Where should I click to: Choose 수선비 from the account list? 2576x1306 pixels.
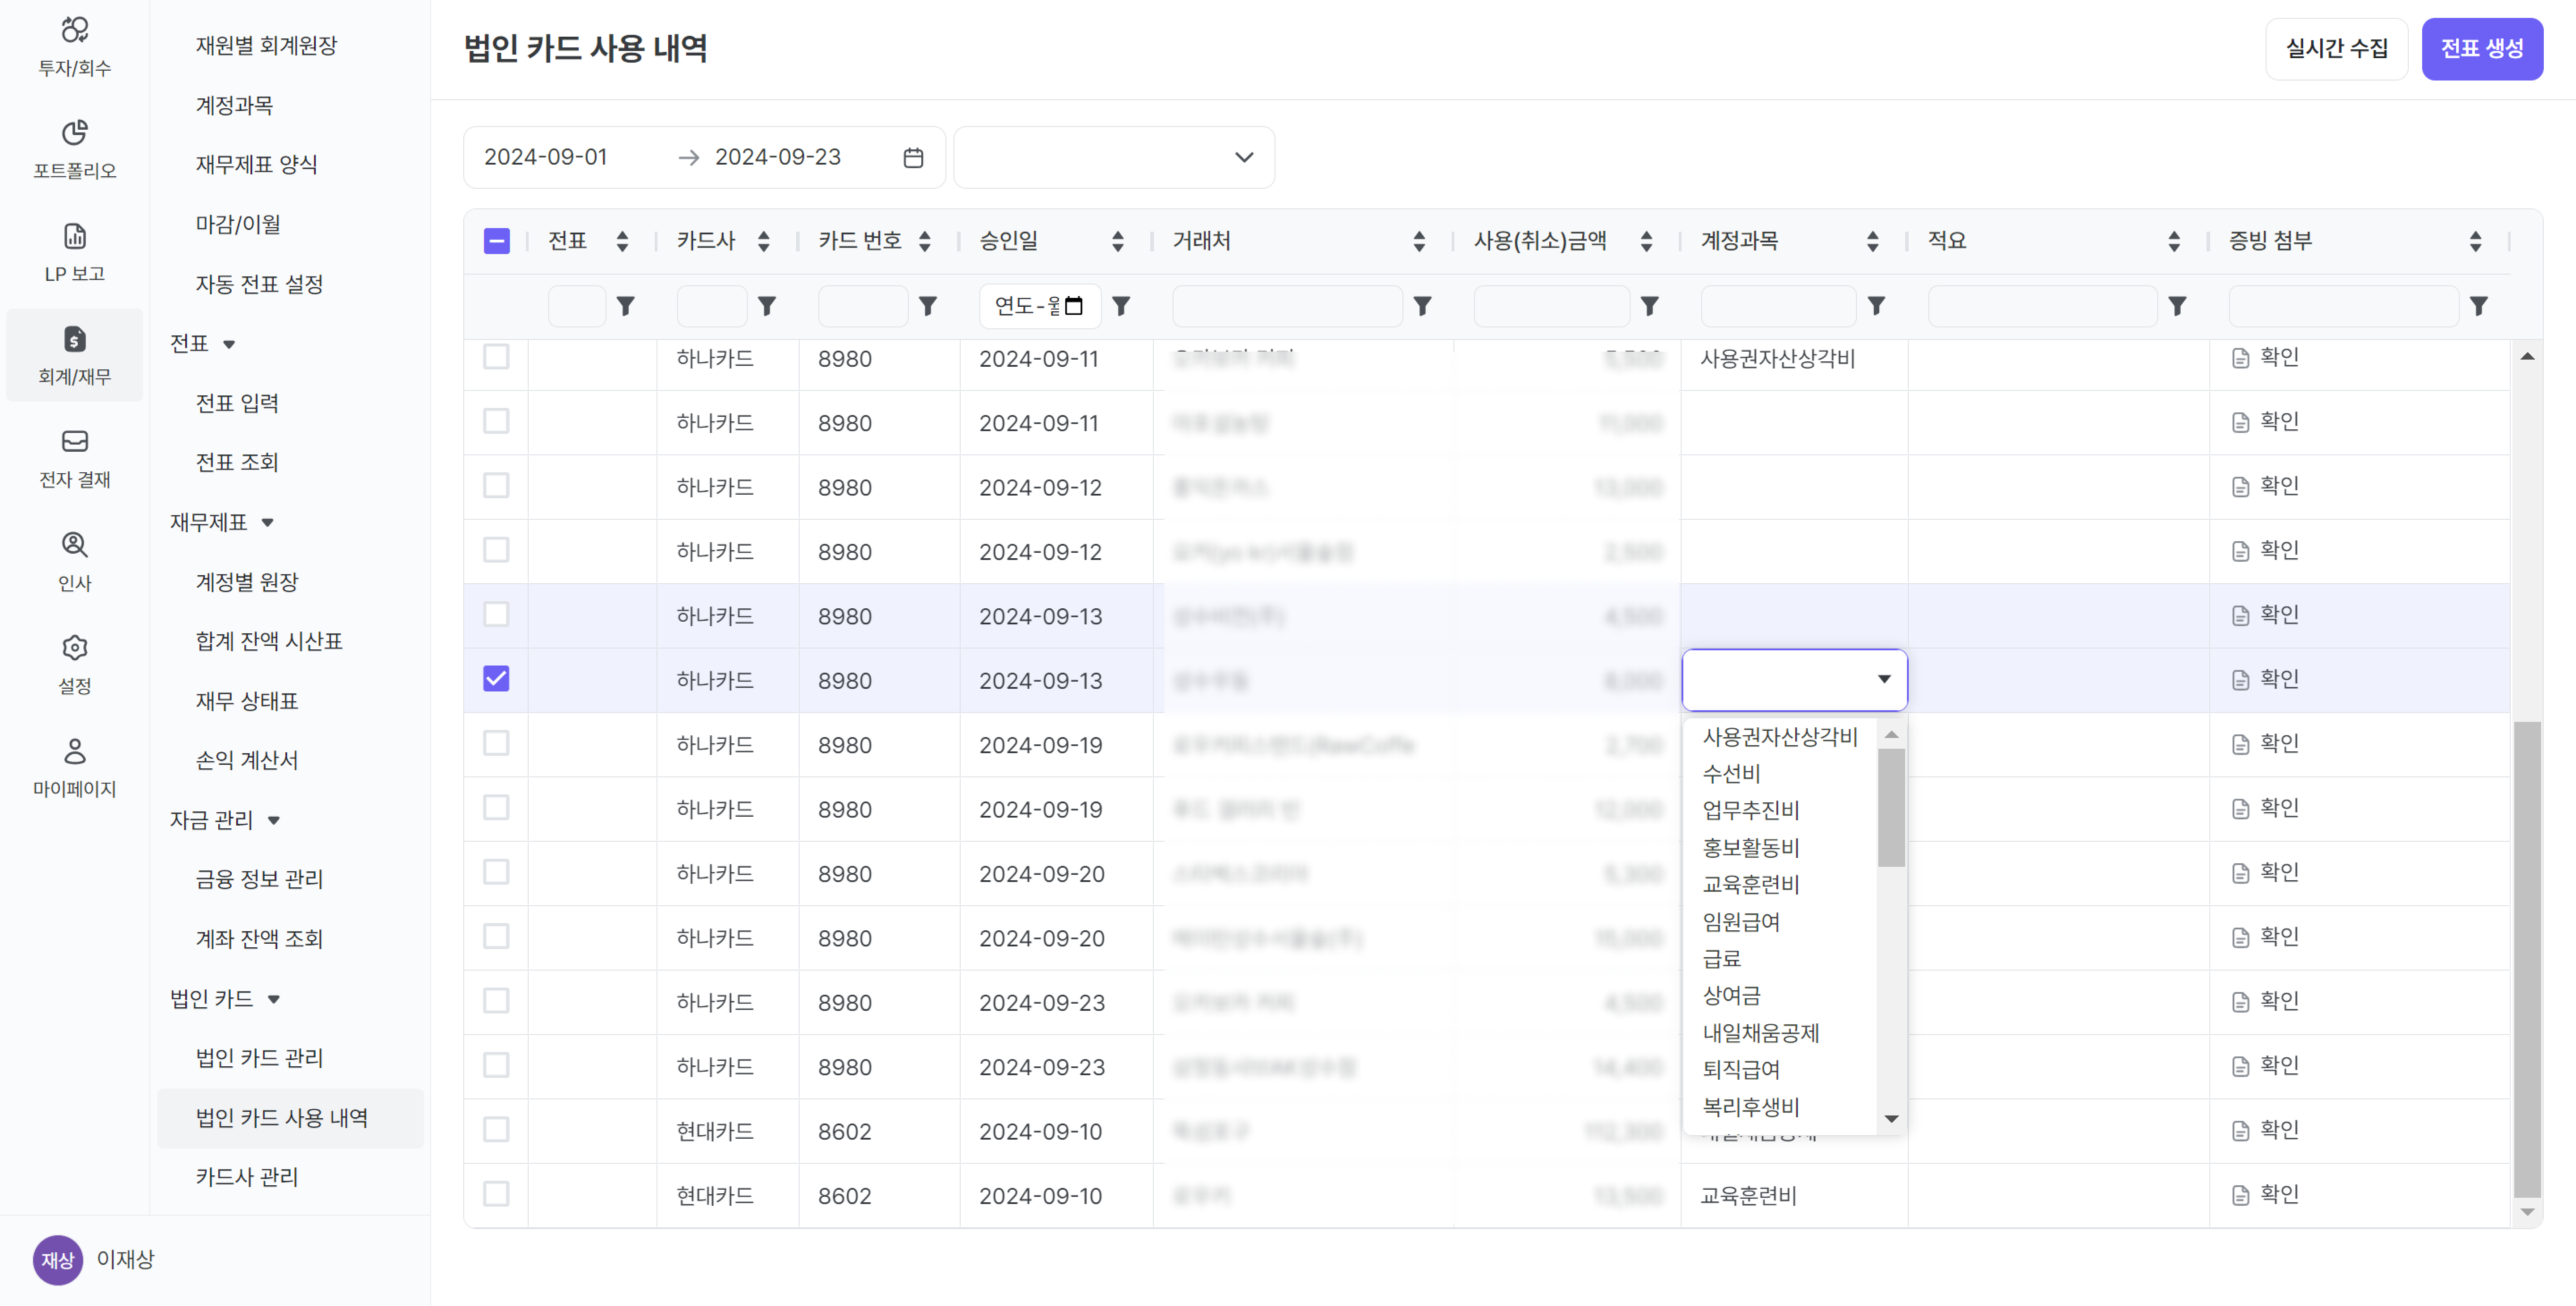pos(1731,774)
